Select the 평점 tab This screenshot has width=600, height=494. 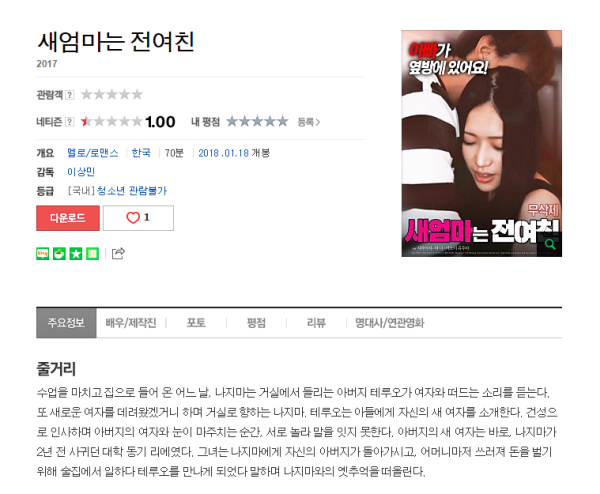coord(256,323)
